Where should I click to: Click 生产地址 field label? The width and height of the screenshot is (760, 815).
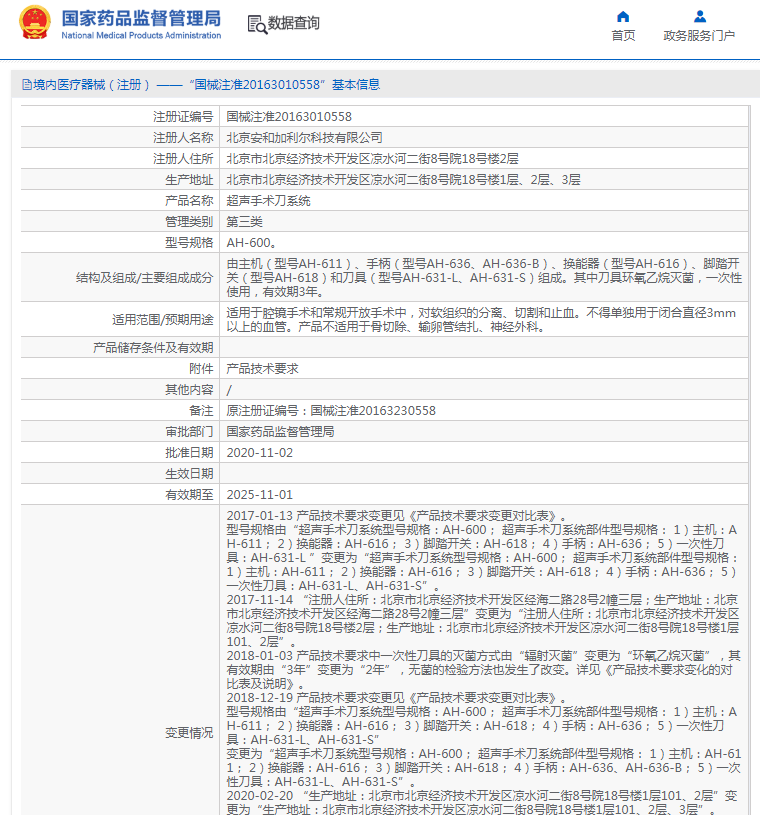pos(189,180)
